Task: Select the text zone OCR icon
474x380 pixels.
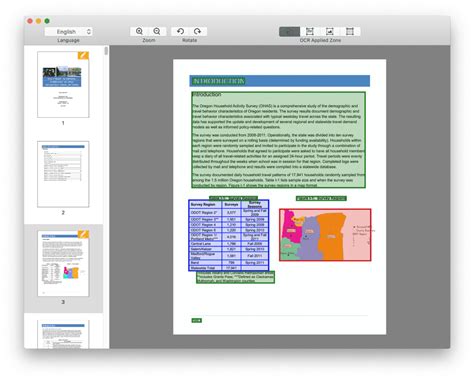Action: tap(310, 32)
